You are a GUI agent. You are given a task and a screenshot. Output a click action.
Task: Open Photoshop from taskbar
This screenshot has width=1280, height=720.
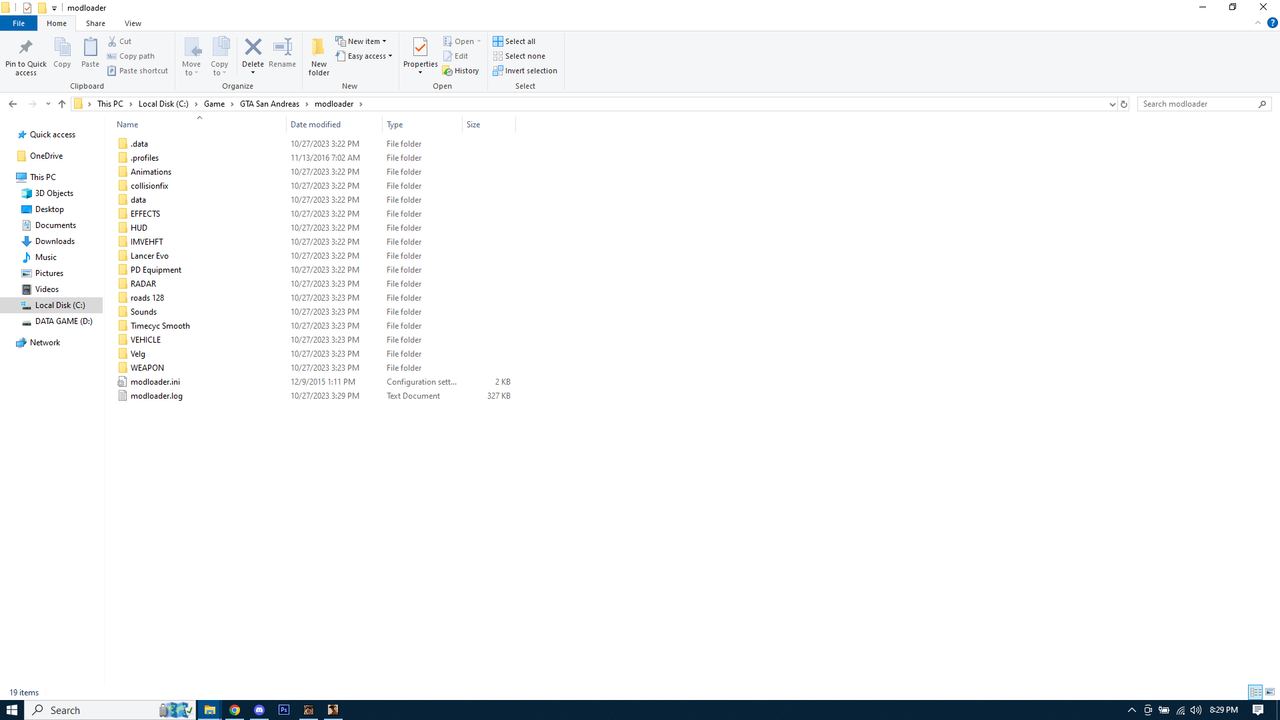[x=284, y=710]
